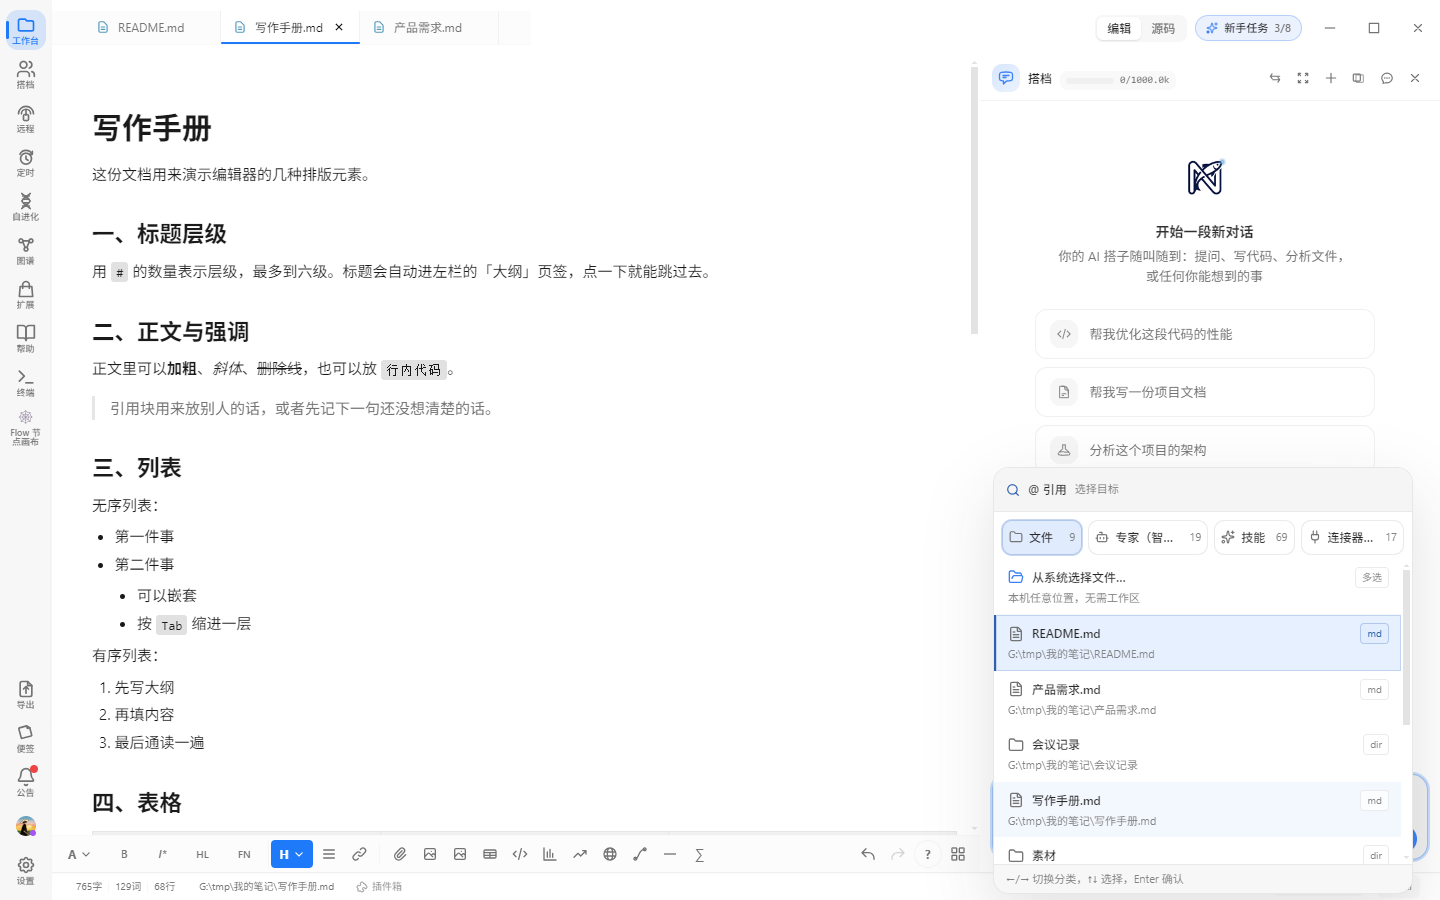Insert a code block with the code icon
The image size is (1440, 900).
520,854
